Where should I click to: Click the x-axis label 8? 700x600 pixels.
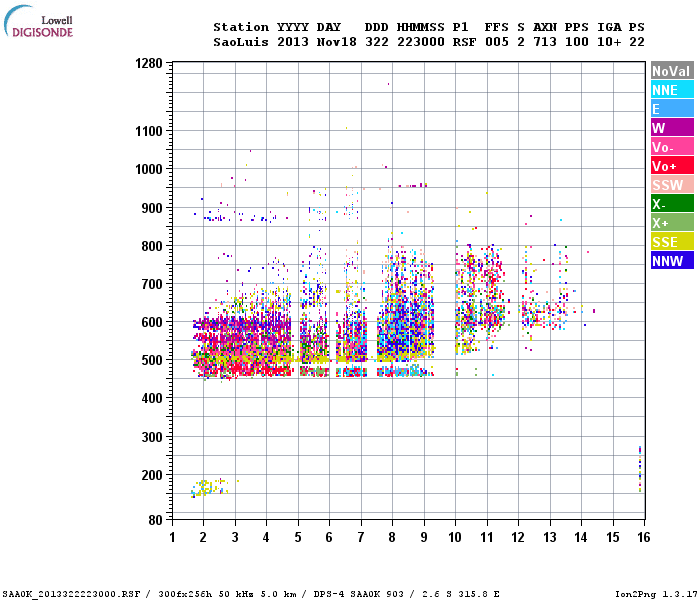392,537
